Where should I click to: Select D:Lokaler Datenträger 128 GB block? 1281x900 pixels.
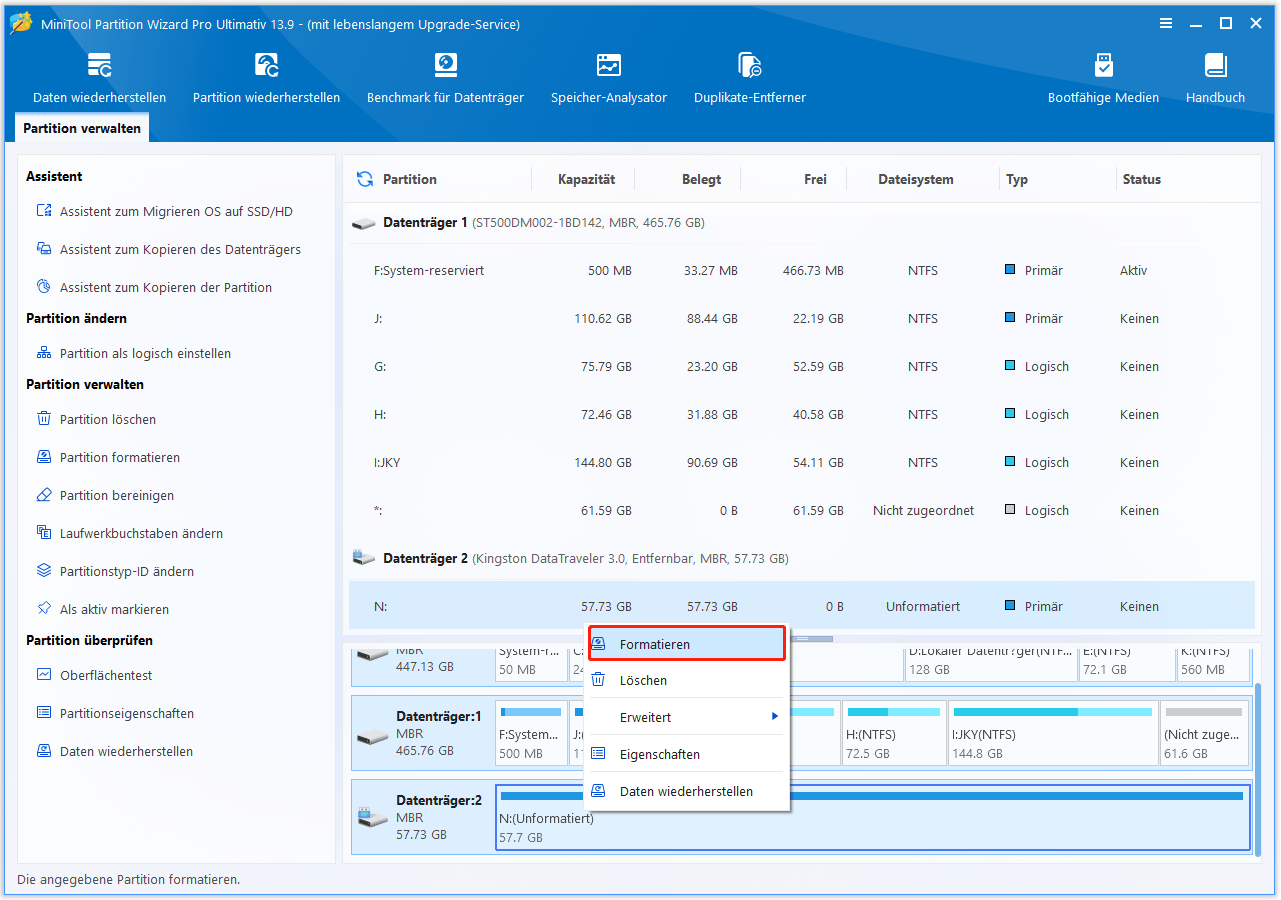click(x=989, y=663)
